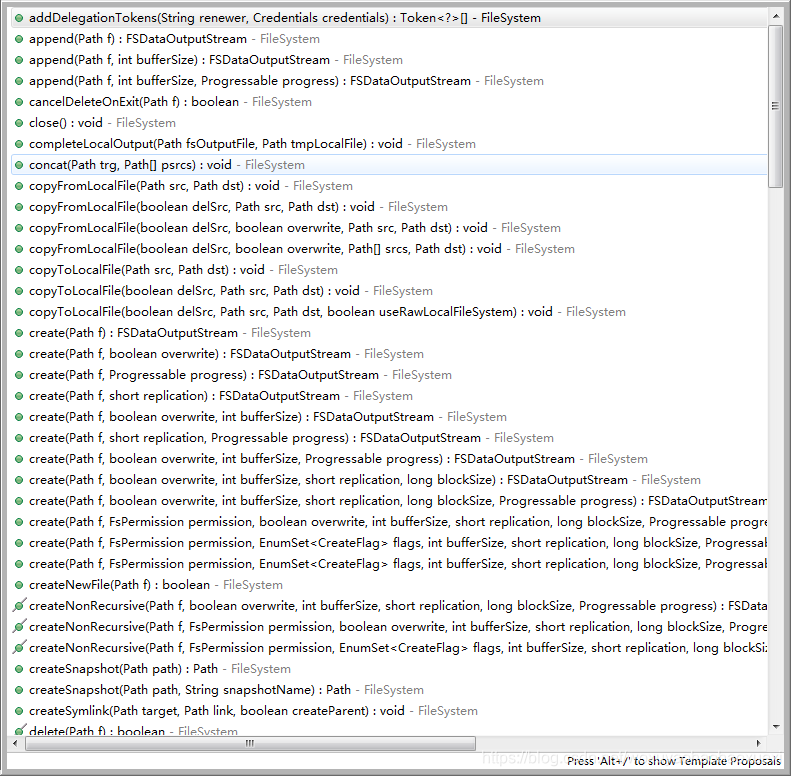Pick create with overwrite, bufferSize, Progressable progress

tap(388, 459)
